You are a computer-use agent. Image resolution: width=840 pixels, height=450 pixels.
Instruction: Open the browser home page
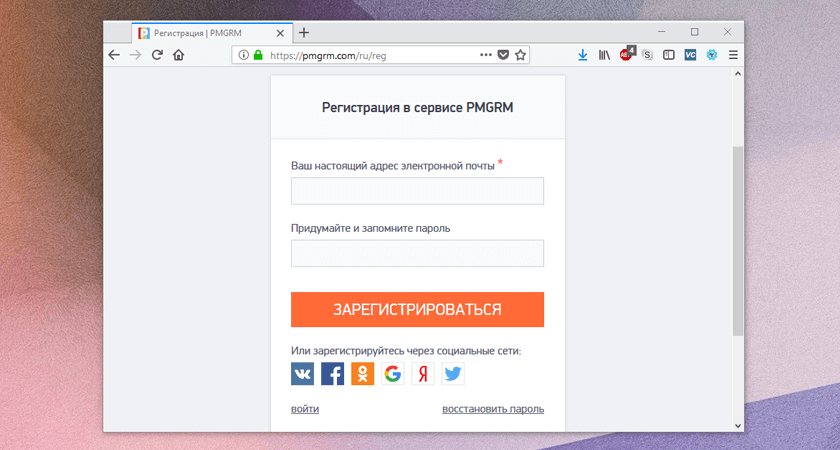click(x=178, y=55)
